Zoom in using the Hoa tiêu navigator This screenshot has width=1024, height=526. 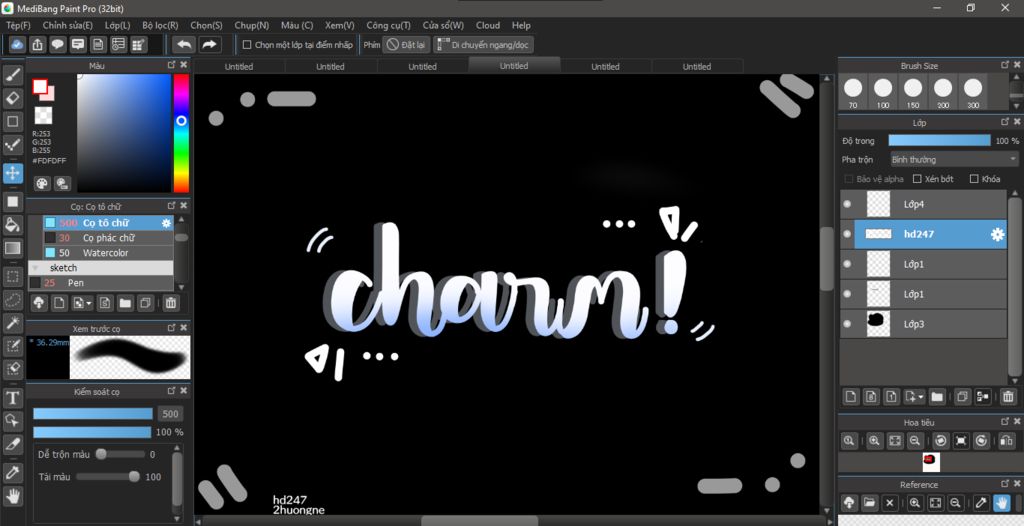874,440
